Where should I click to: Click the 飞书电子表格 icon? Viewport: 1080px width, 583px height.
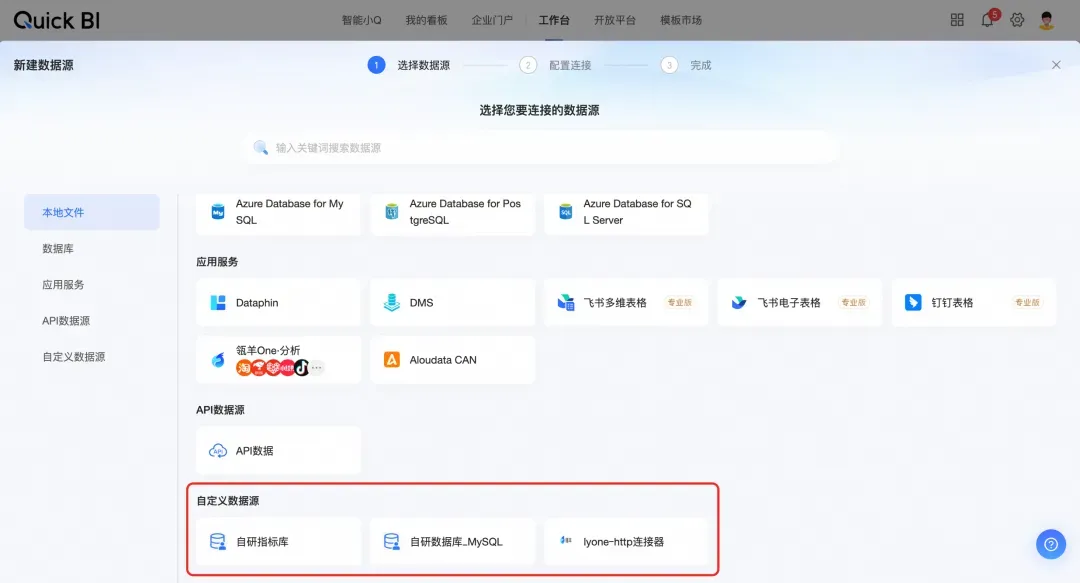click(x=739, y=303)
